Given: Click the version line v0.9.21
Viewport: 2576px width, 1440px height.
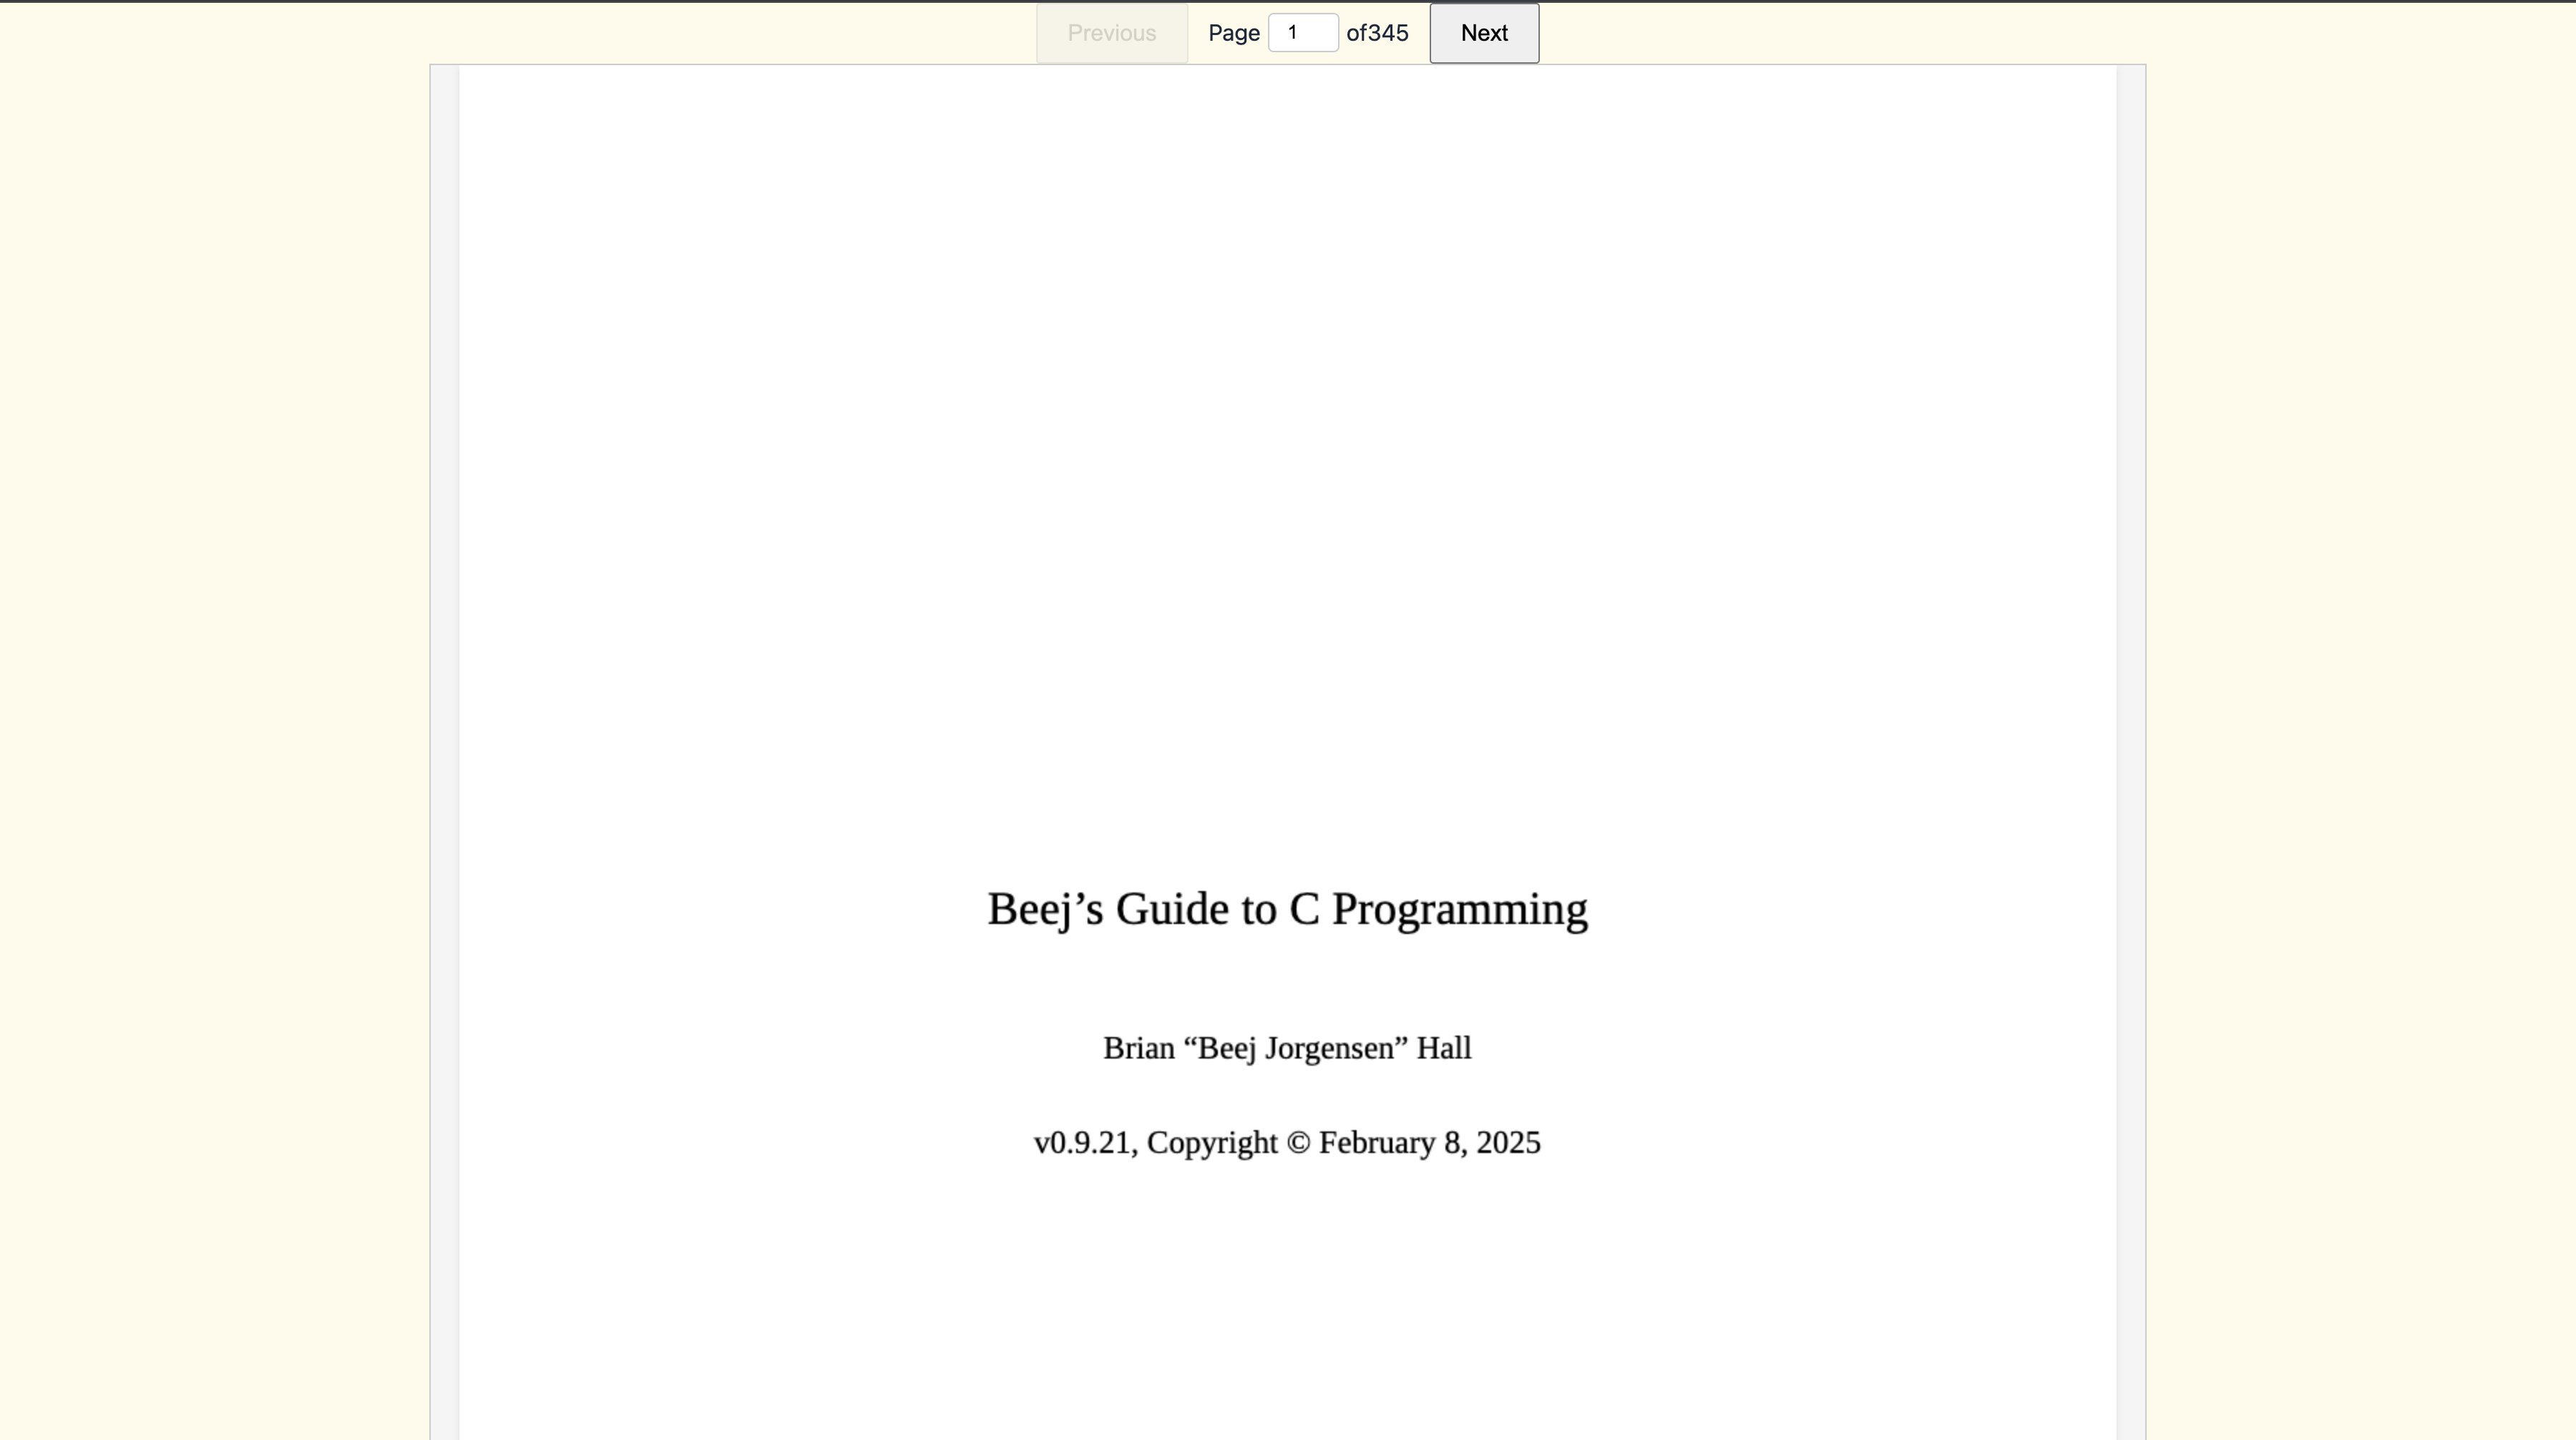Looking at the screenshot, I should coord(1083,1143).
